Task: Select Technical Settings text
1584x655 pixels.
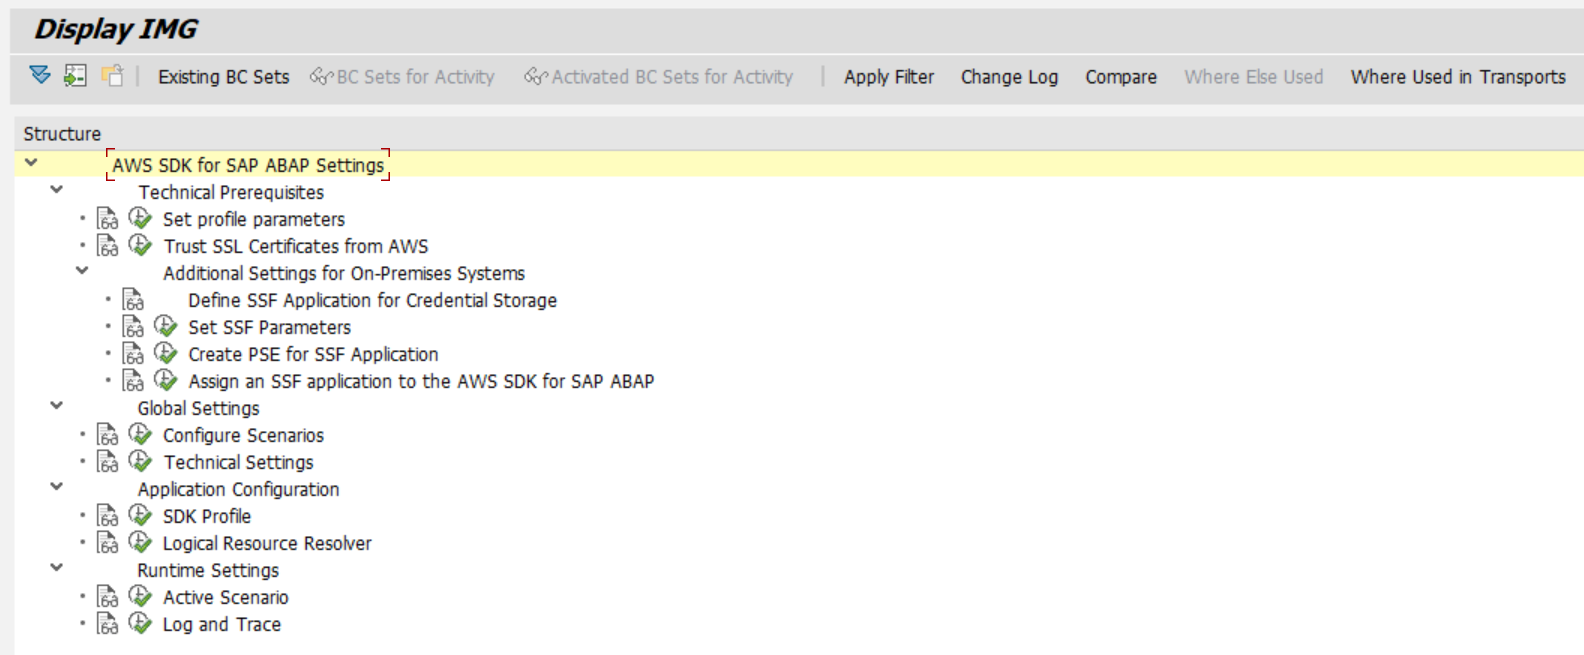Action: click(x=238, y=462)
